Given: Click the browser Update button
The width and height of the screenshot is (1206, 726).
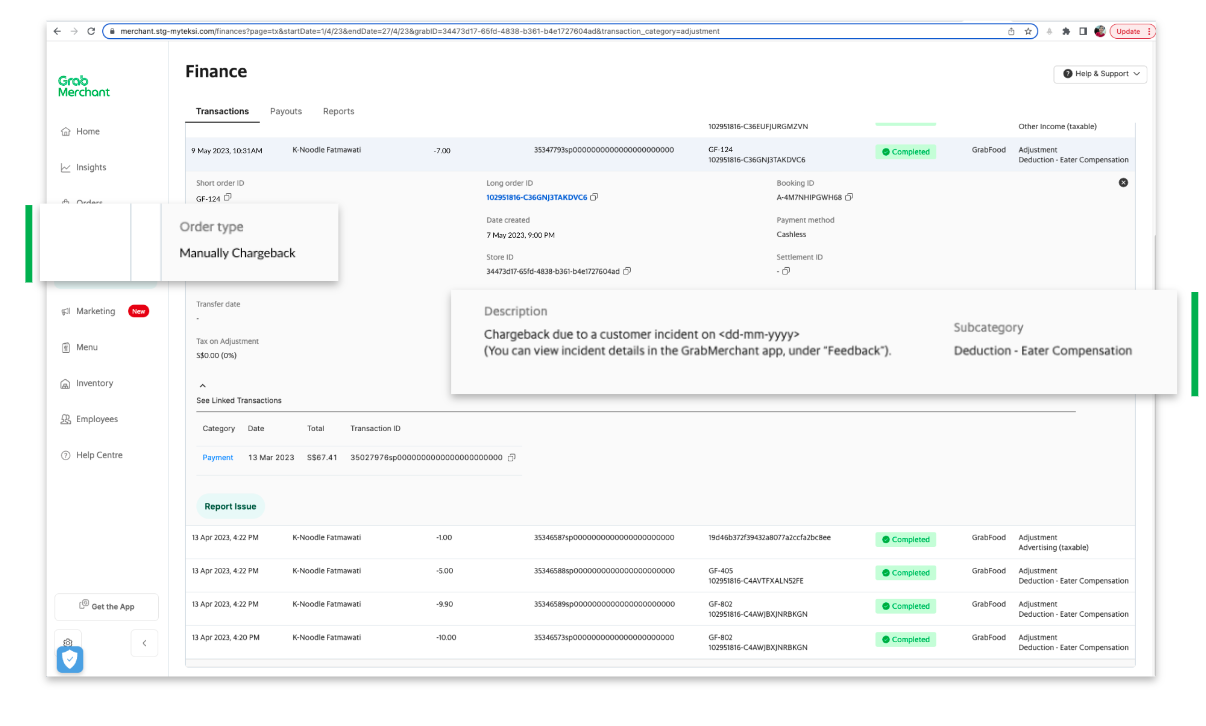Looking at the screenshot, I should click(1132, 31).
